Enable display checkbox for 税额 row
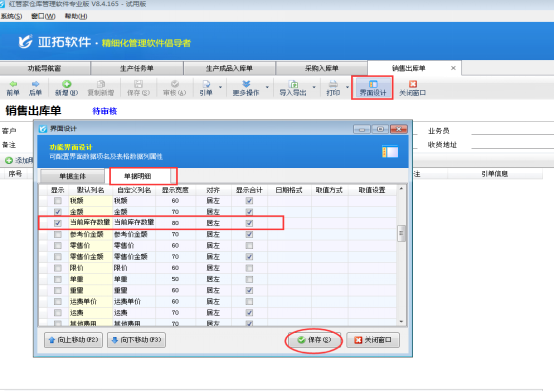Image resolution: width=554 pixels, height=391 pixels. 58,201
